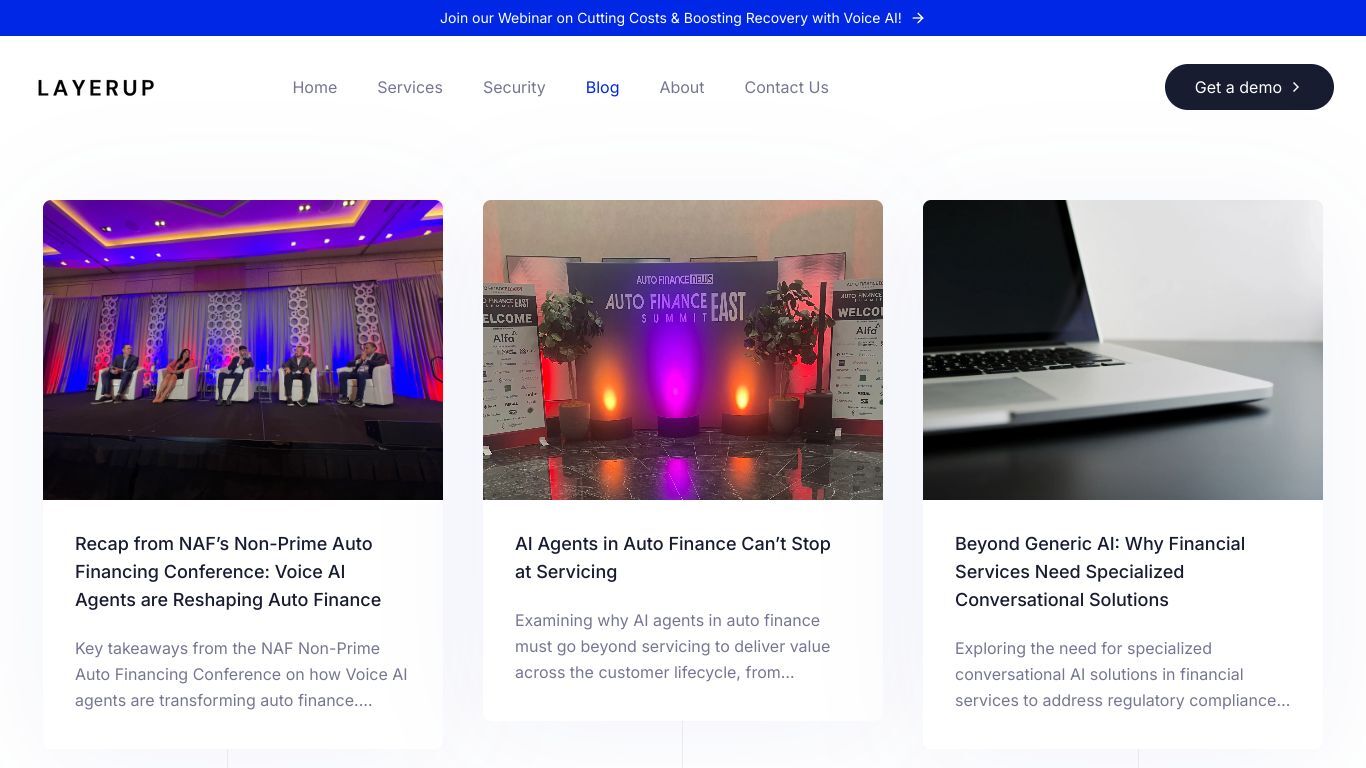Open article Recap from NAF's Non-Prime Auto Financing Conference
1366x768 pixels.
click(228, 572)
